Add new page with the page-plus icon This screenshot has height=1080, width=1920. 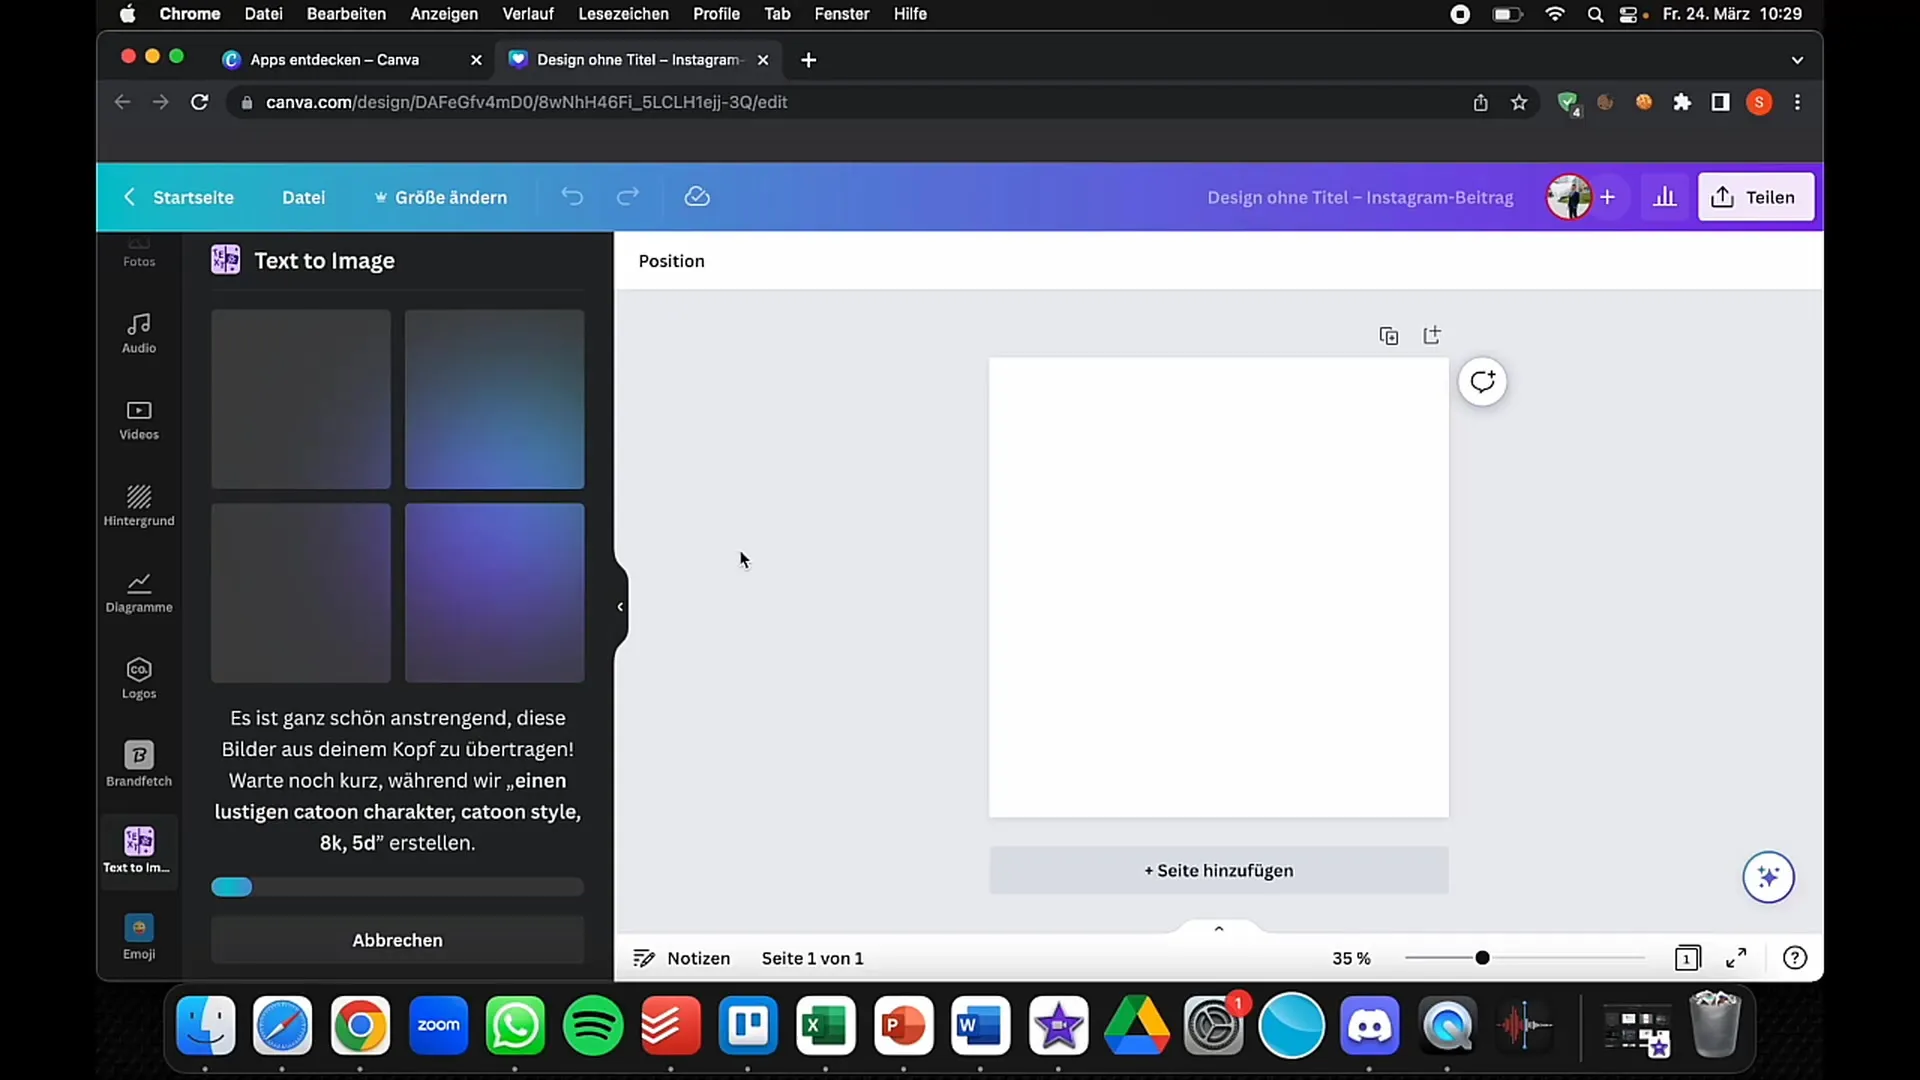click(x=1432, y=335)
